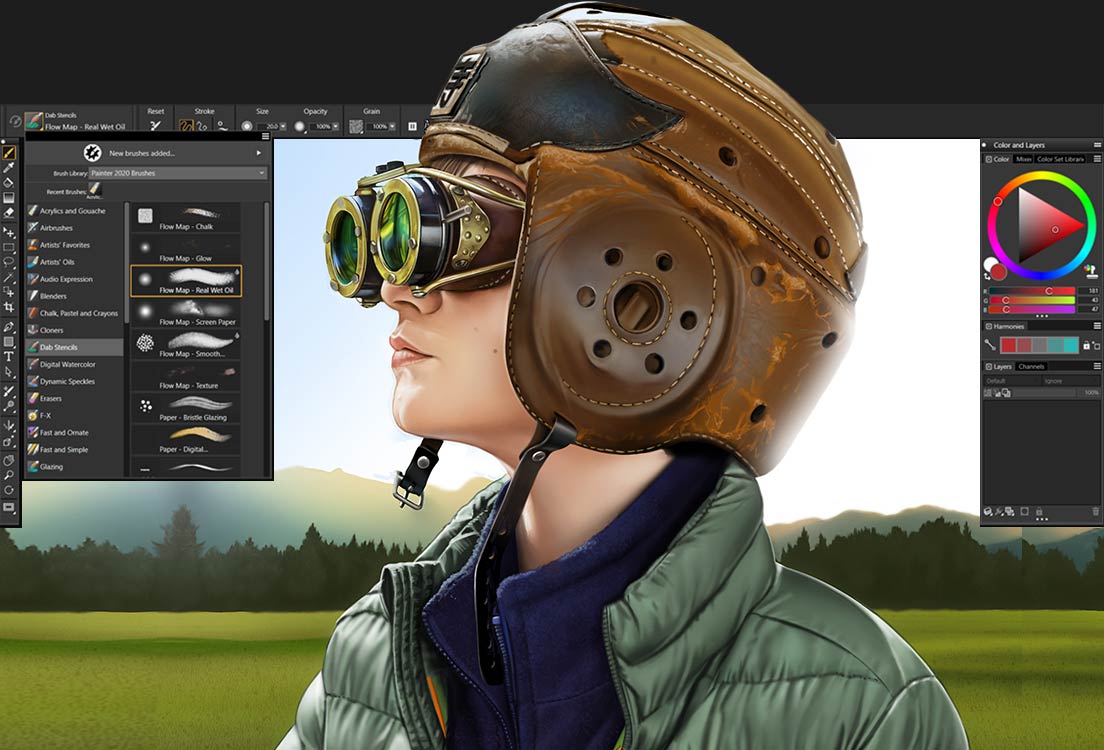The image size is (1104, 750).
Task: Open the Color and Layers panel menu
Action: coord(1096,145)
